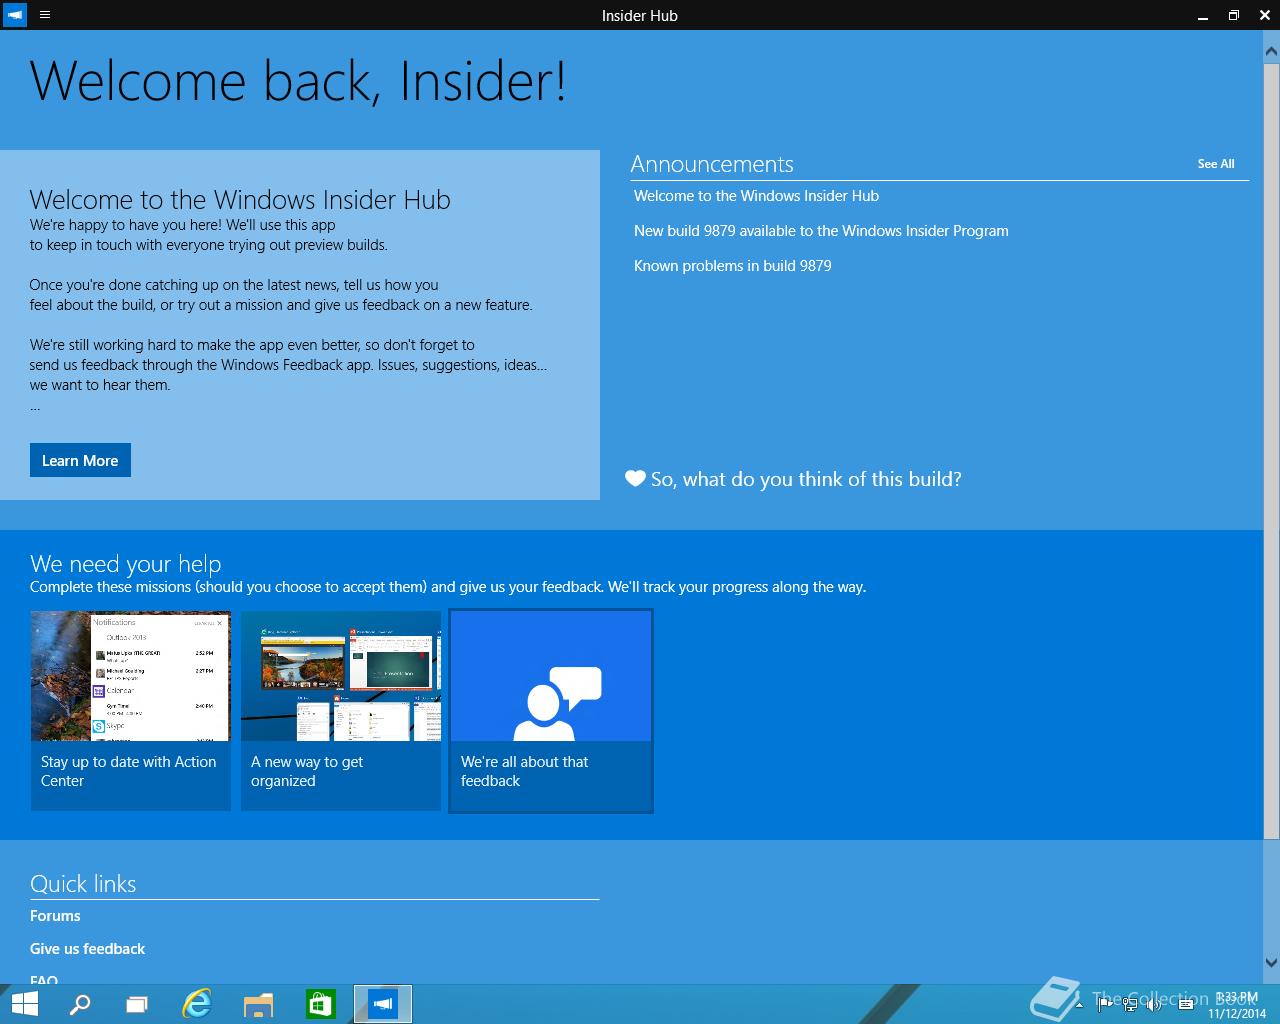
Task: Open the taskbar Search magnifier
Action: click(x=79, y=1004)
